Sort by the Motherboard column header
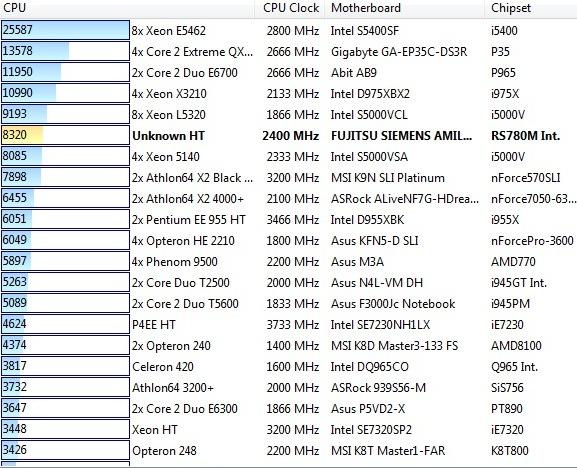 tap(405, 8)
